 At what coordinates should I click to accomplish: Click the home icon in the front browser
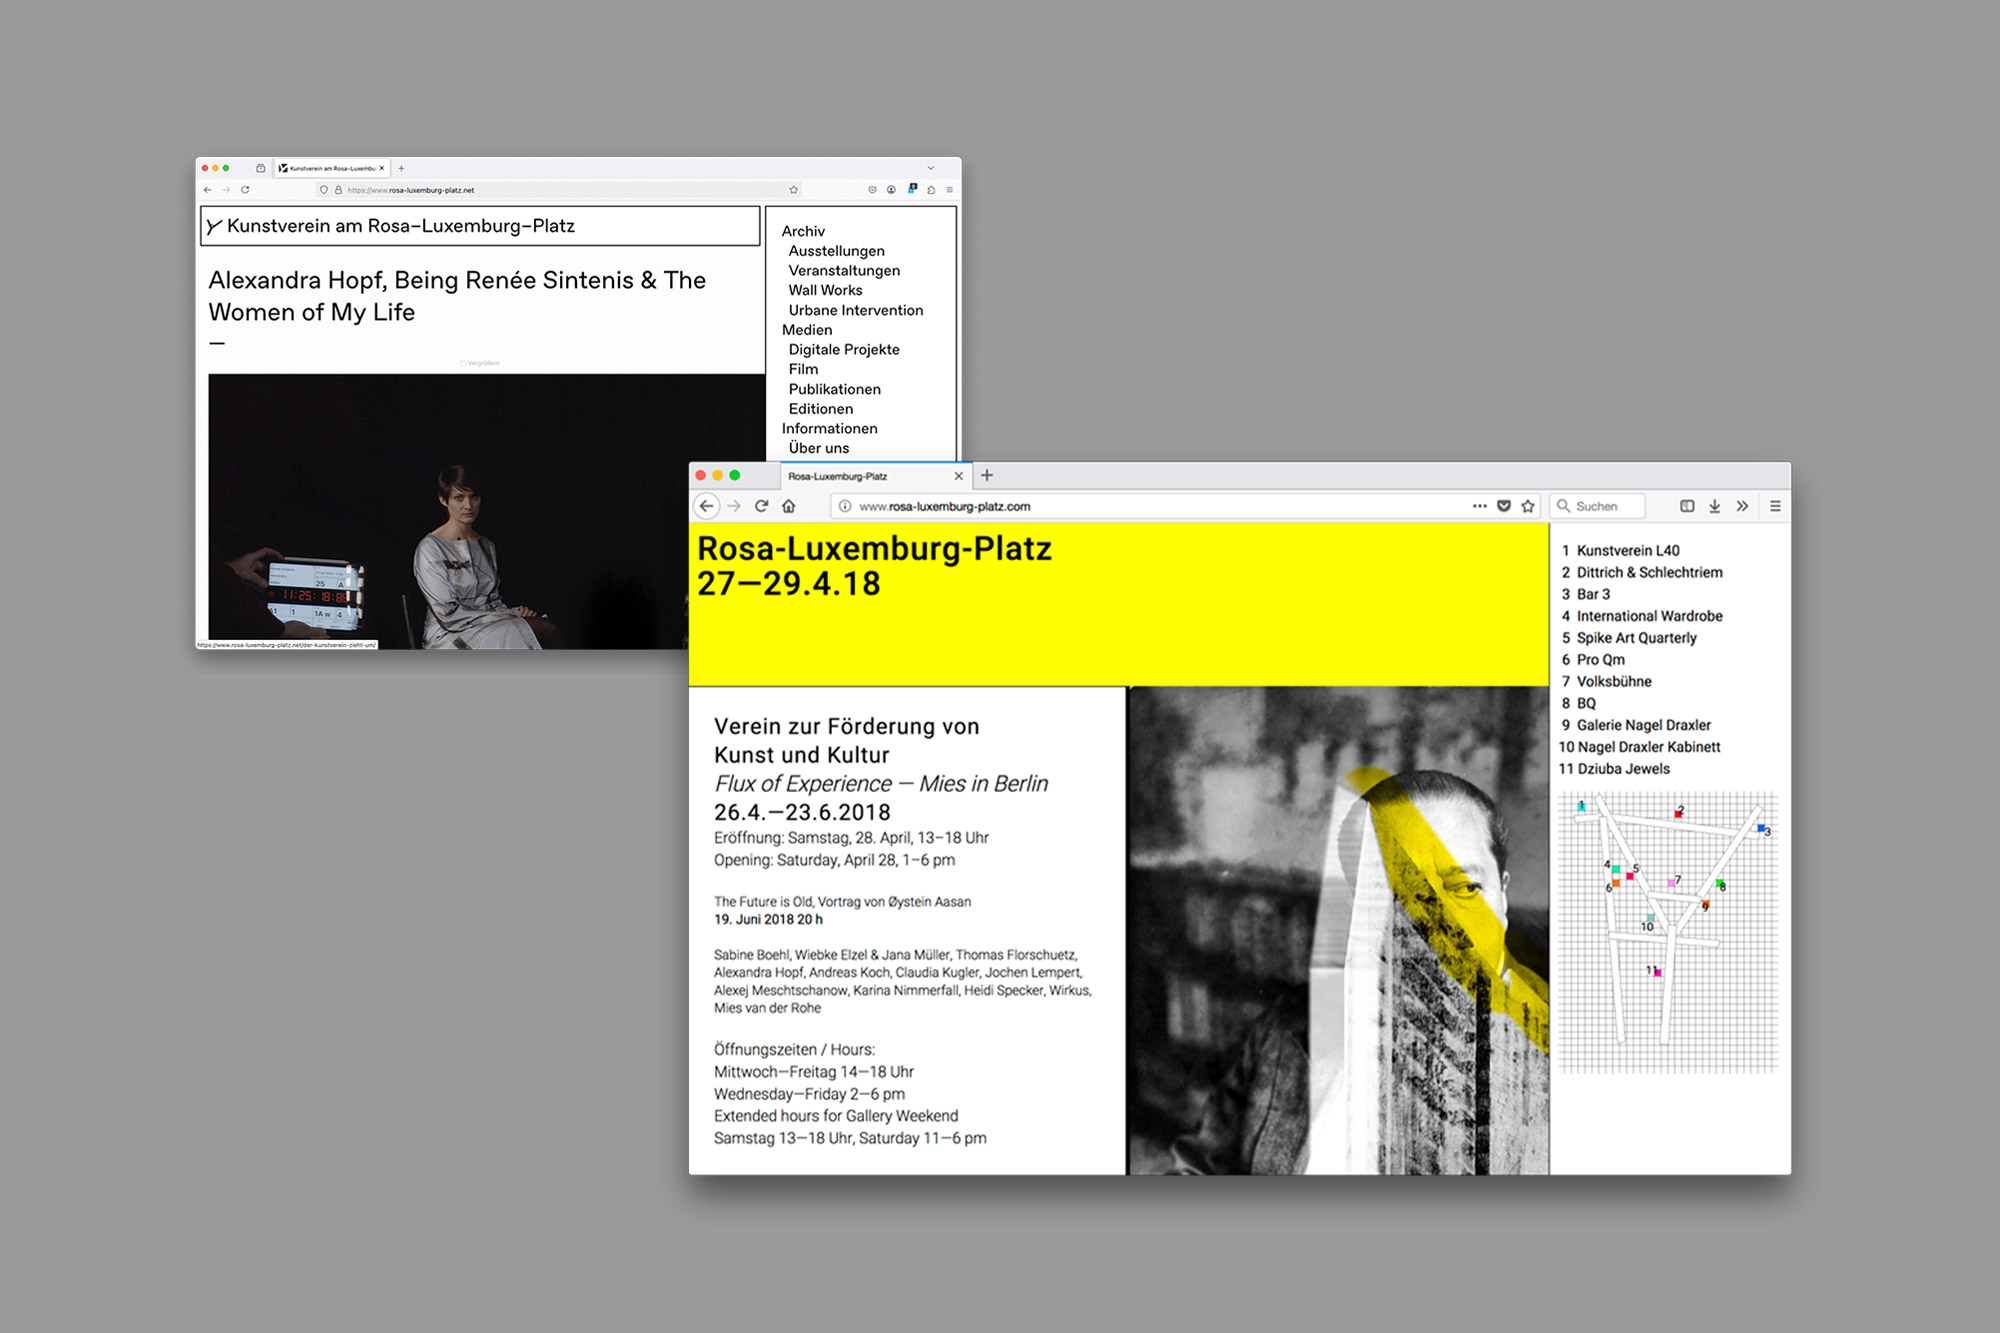789,506
